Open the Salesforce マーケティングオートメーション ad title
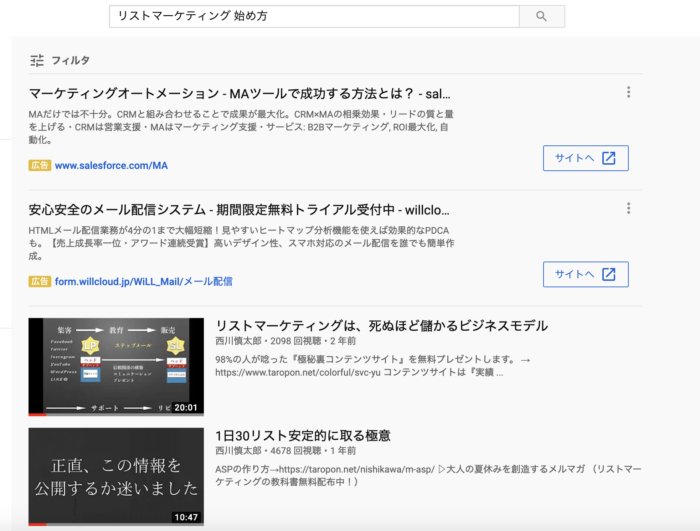700x531 pixels. pyautogui.click(x=239, y=92)
